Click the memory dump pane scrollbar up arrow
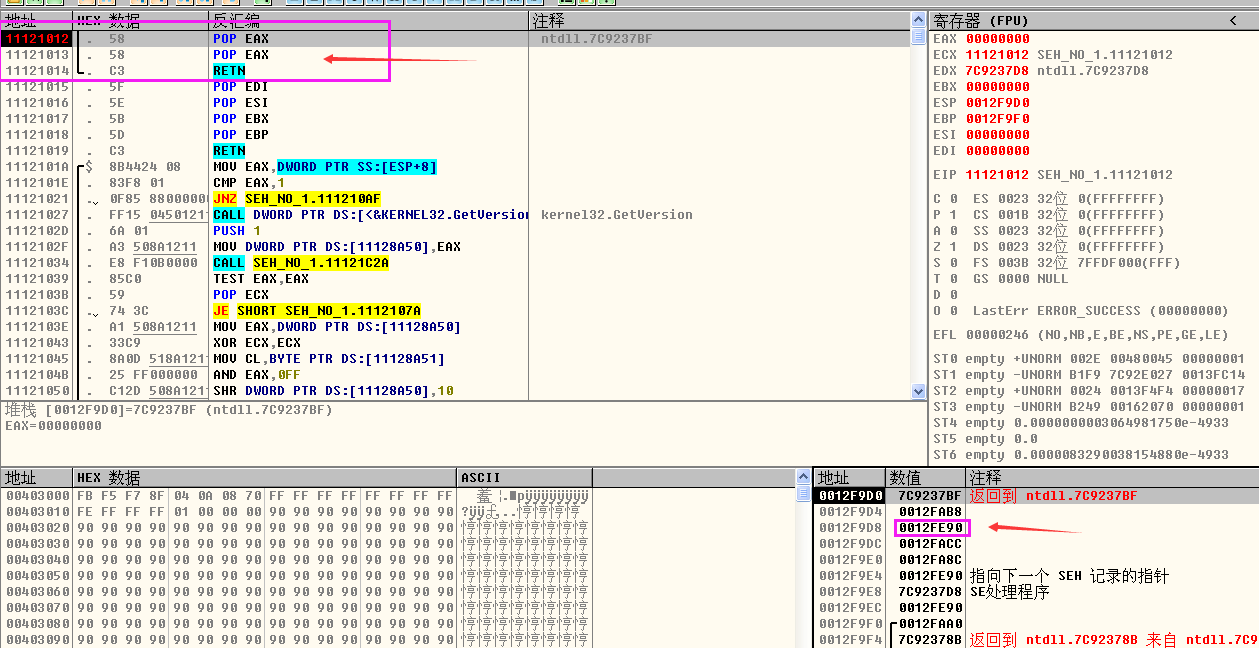The width and height of the screenshot is (1259, 648). (803, 478)
